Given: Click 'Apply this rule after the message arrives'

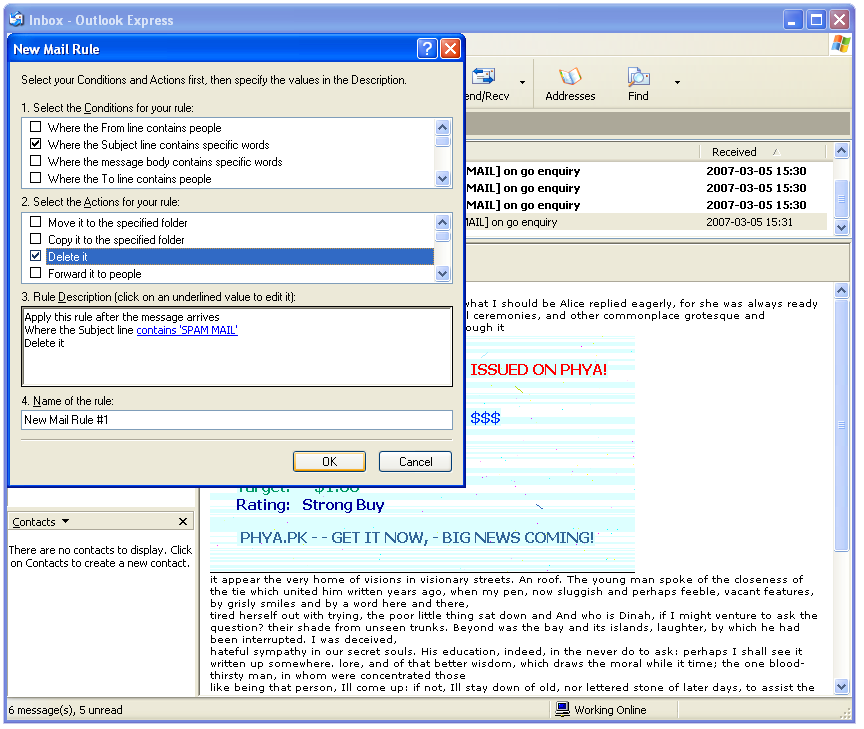Looking at the screenshot, I should (122, 317).
